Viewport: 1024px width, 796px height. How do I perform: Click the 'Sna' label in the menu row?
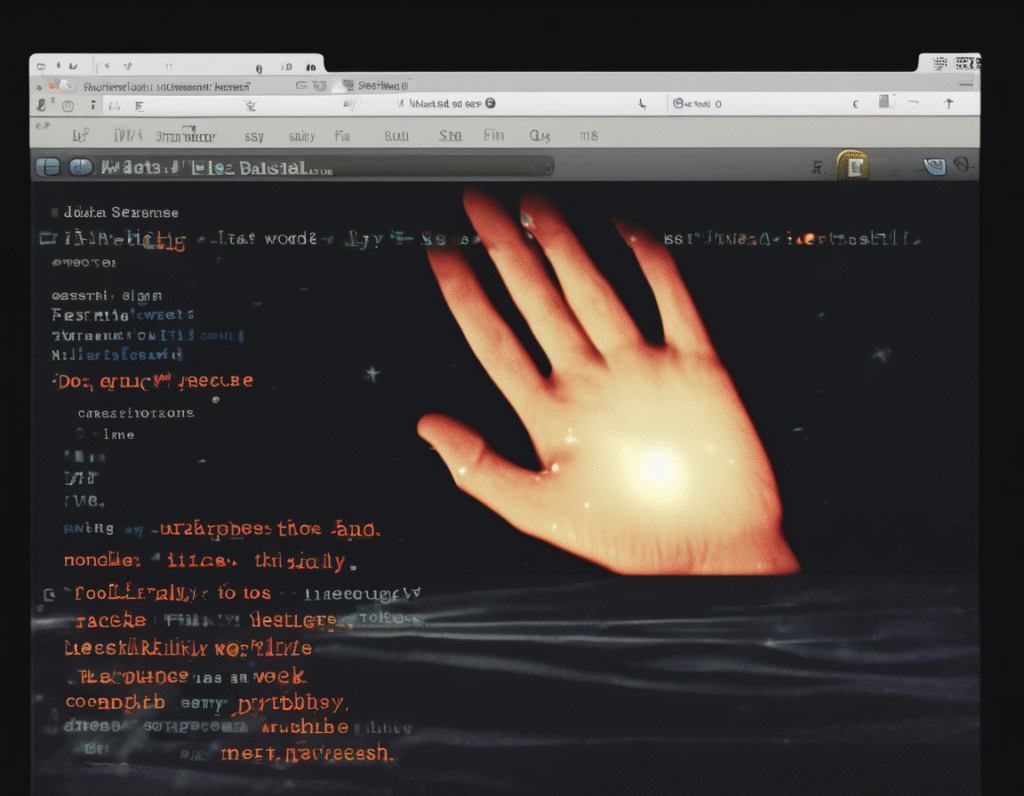coord(450,136)
